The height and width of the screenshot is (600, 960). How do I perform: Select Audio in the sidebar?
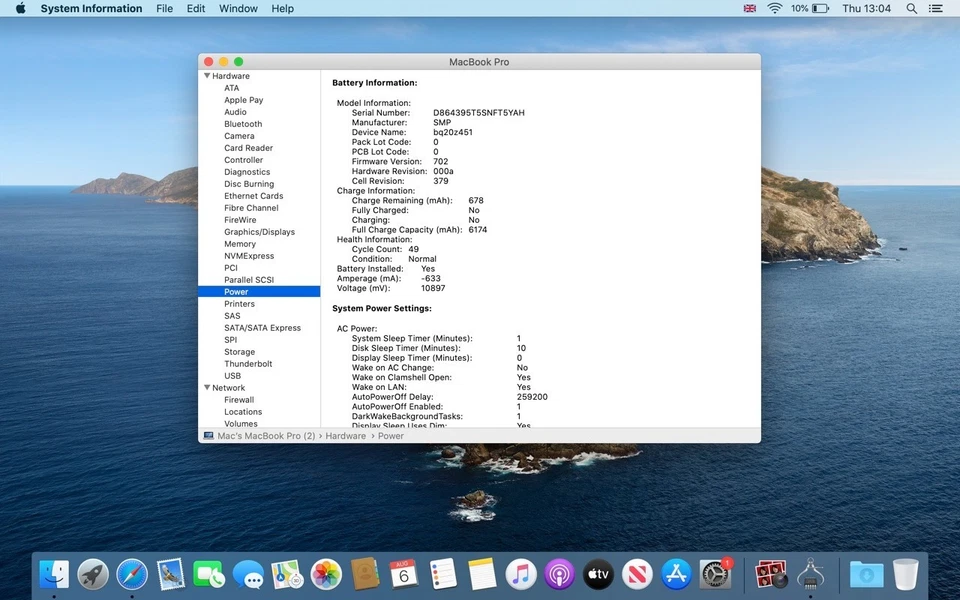[x=235, y=112]
